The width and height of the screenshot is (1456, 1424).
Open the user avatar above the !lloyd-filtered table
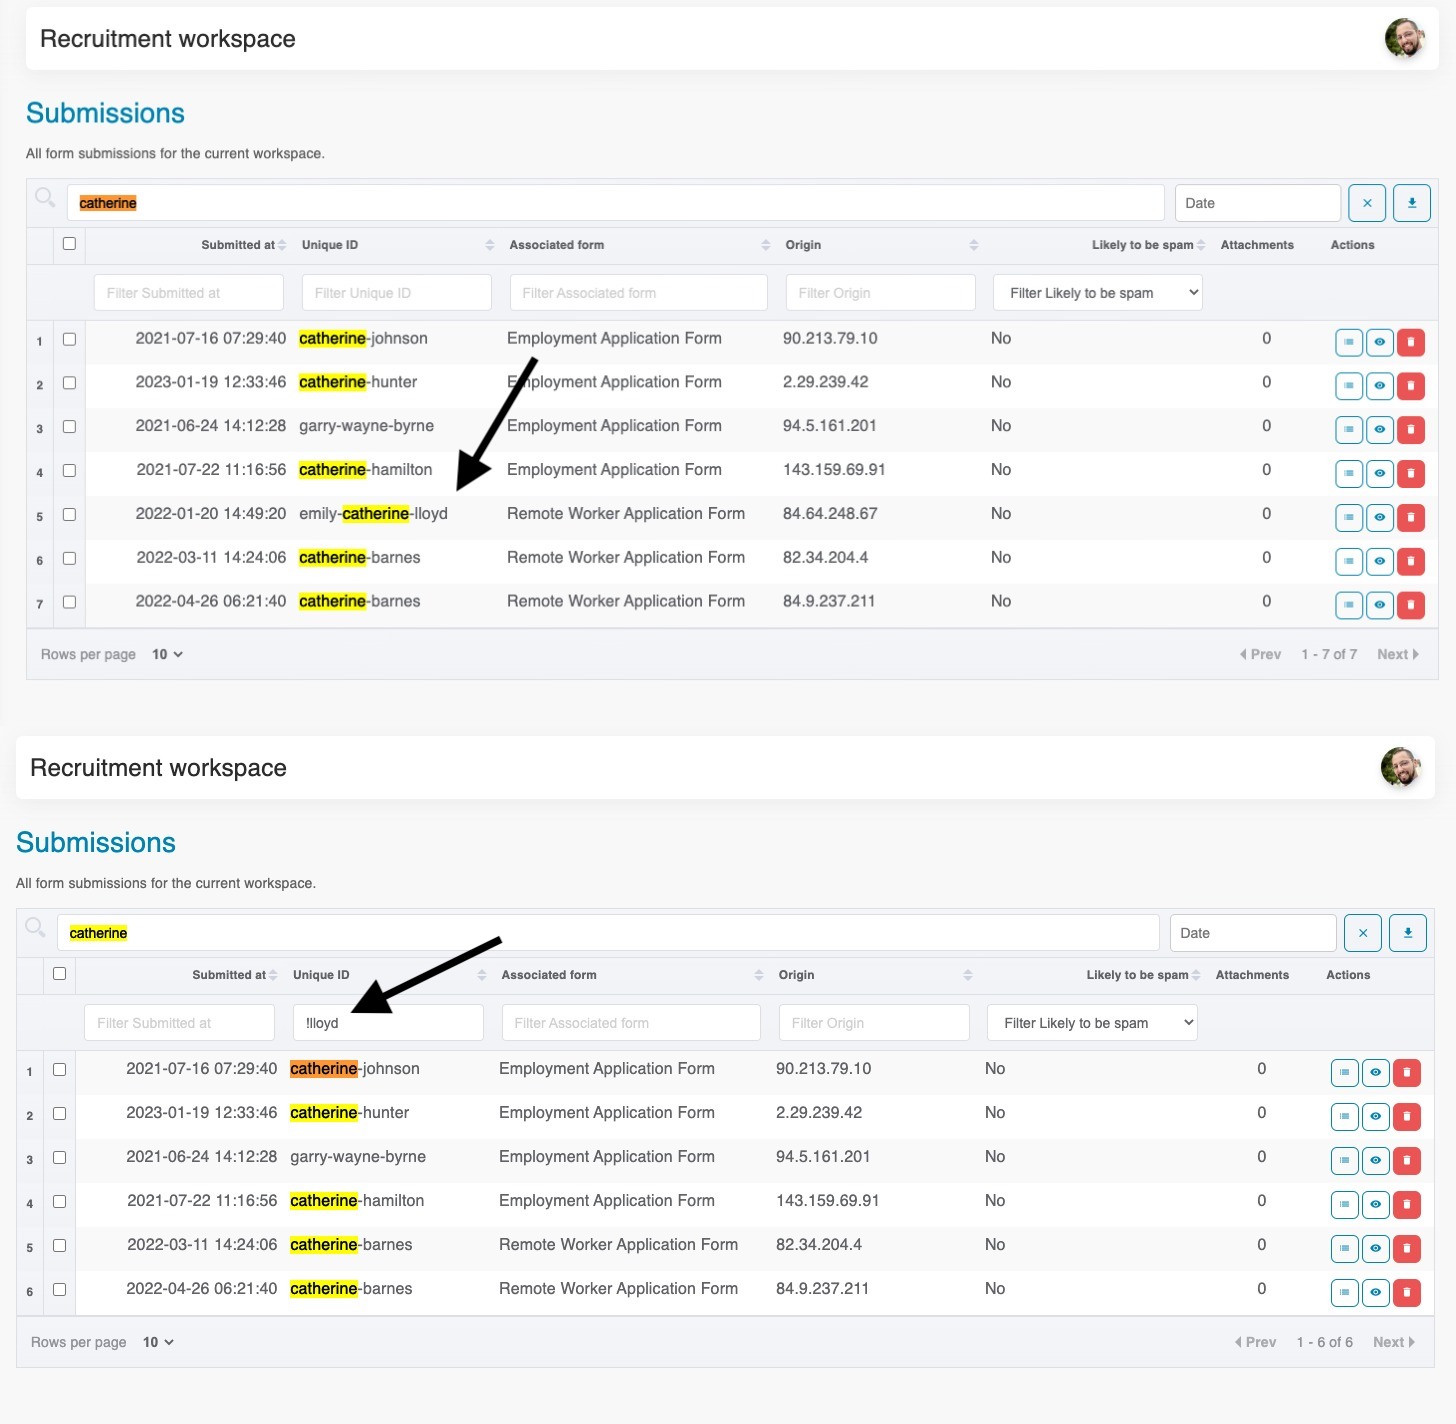[1401, 768]
